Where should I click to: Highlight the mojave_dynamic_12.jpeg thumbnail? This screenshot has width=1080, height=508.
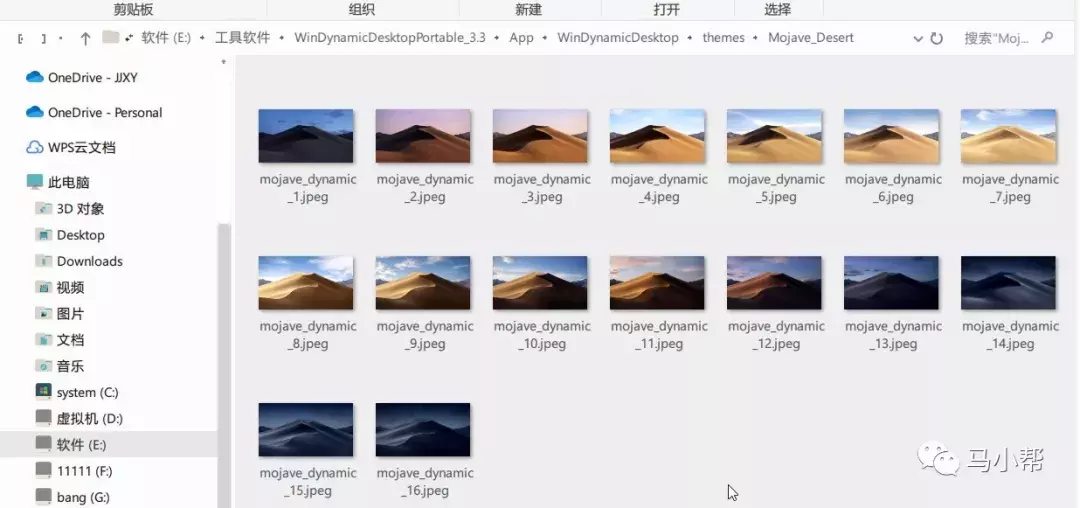774,283
